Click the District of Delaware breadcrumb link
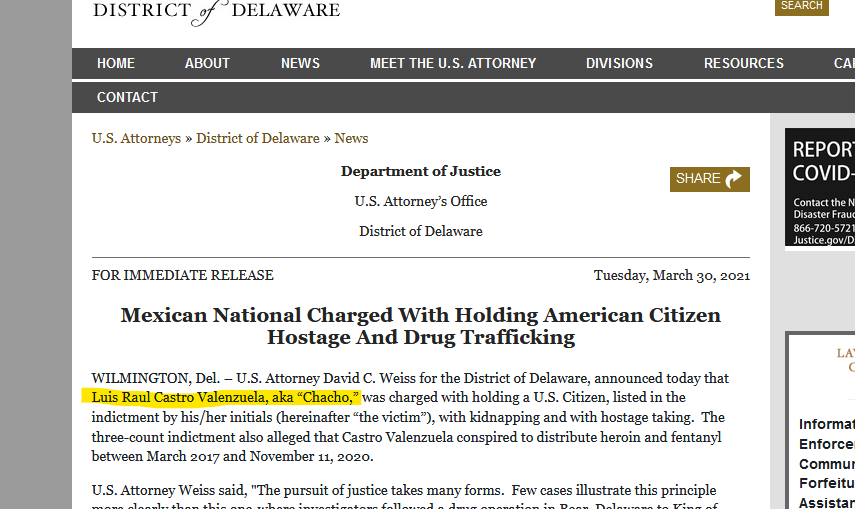Image resolution: width=855 pixels, height=509 pixels. (257, 139)
